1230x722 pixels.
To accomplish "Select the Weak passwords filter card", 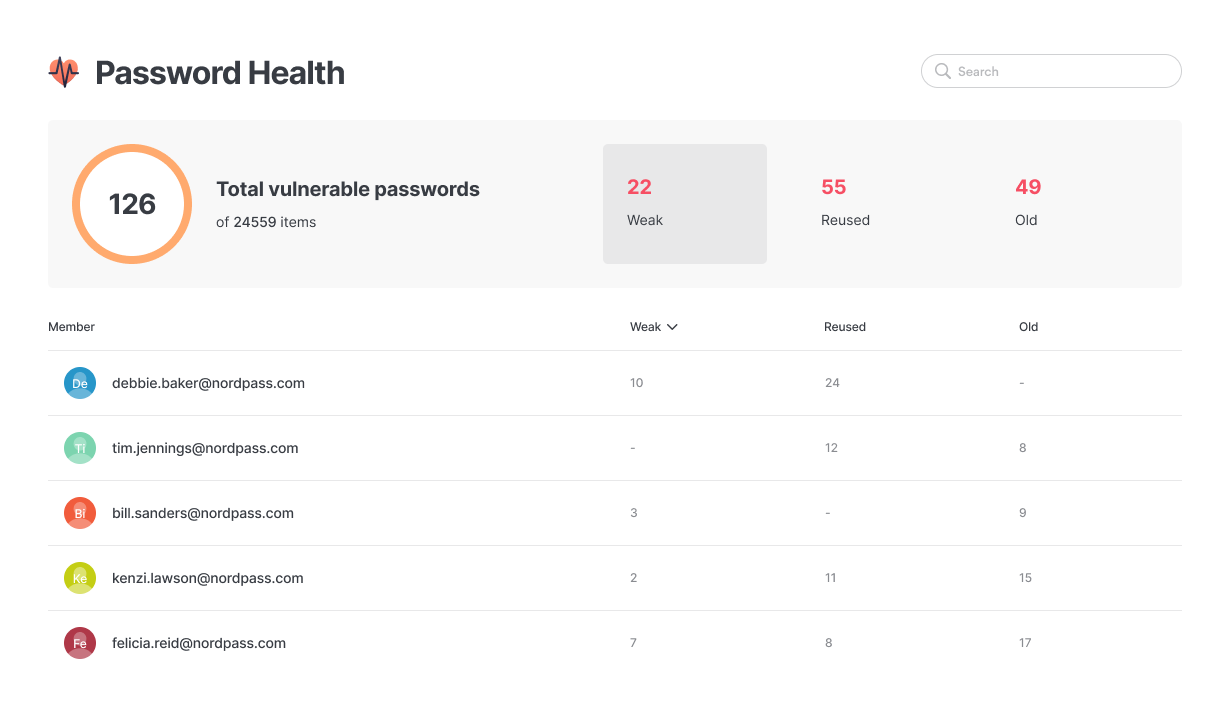I will pyautogui.click(x=685, y=204).
